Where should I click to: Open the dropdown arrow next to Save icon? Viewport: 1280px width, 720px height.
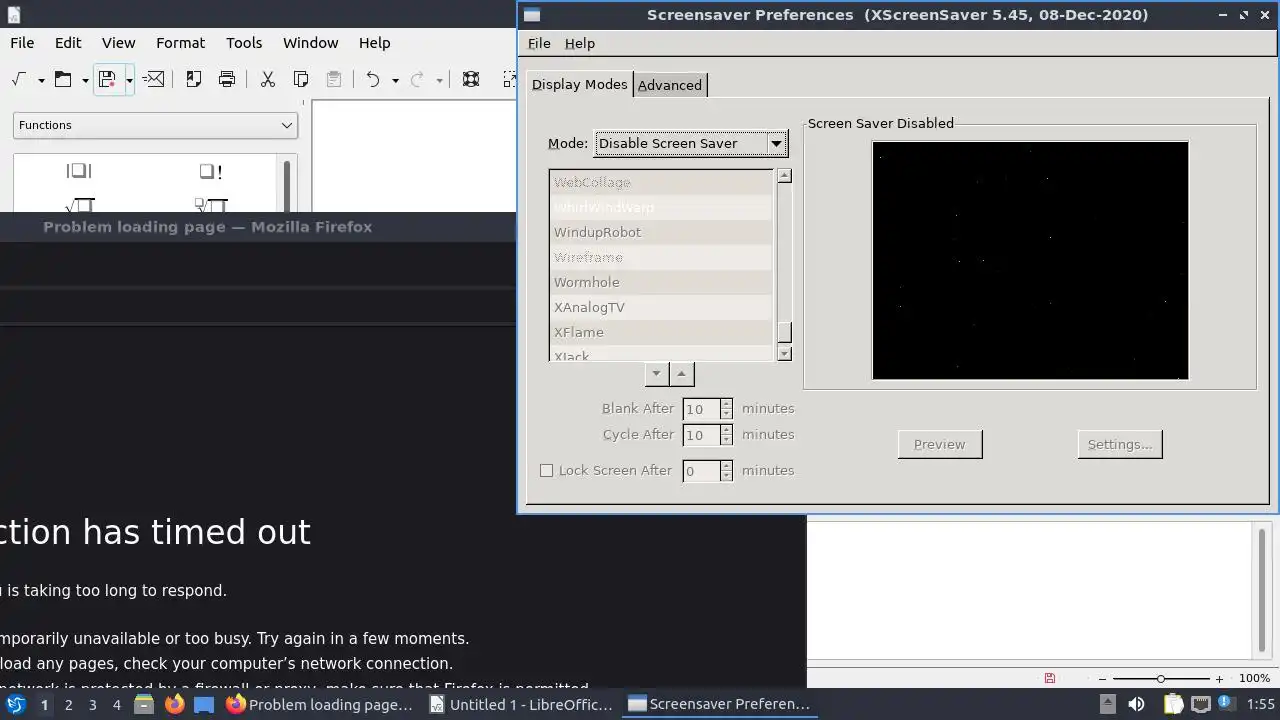click(x=129, y=80)
